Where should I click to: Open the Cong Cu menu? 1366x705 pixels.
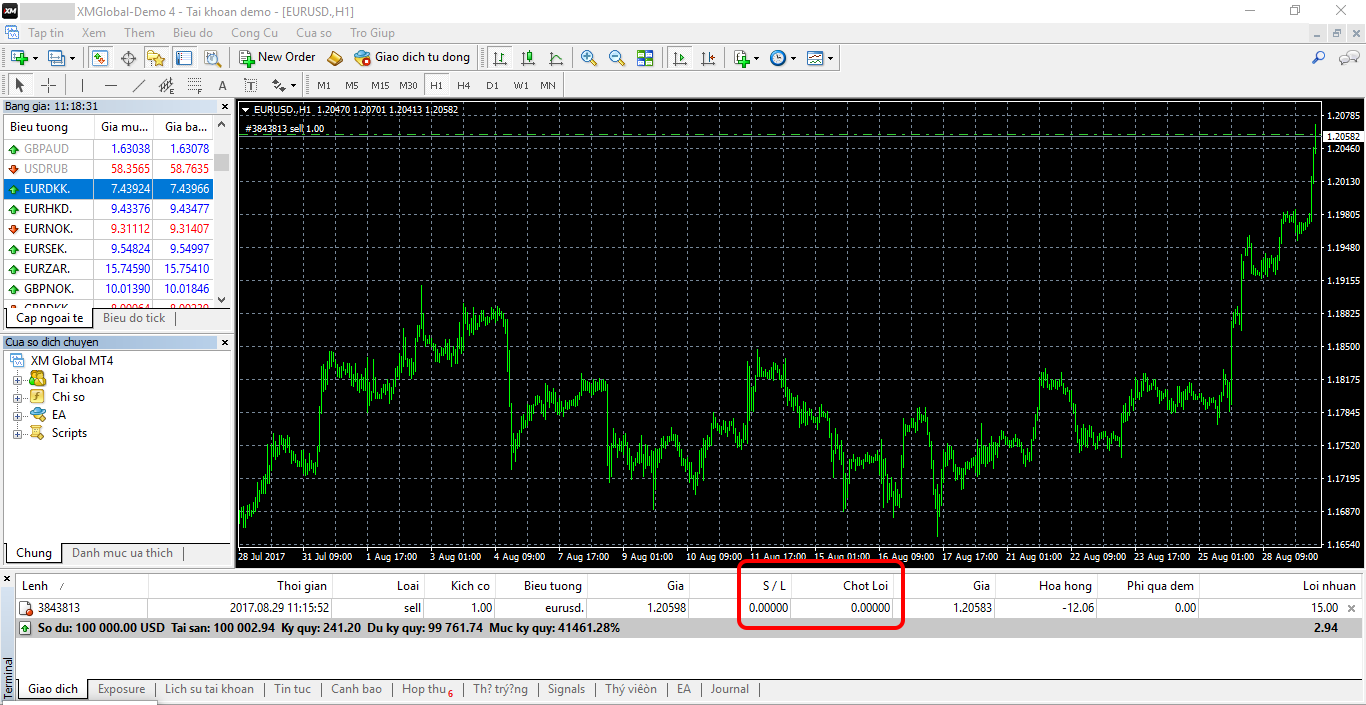pos(255,33)
